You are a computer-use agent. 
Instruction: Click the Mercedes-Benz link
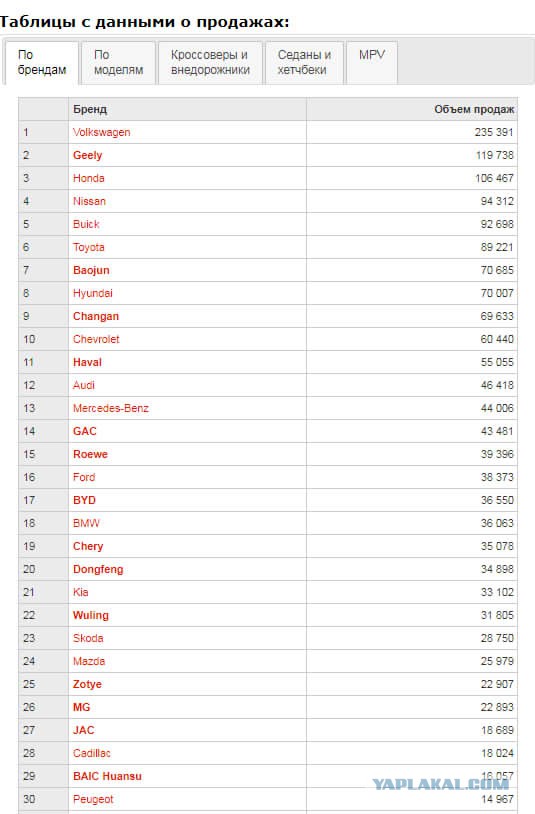(111, 408)
